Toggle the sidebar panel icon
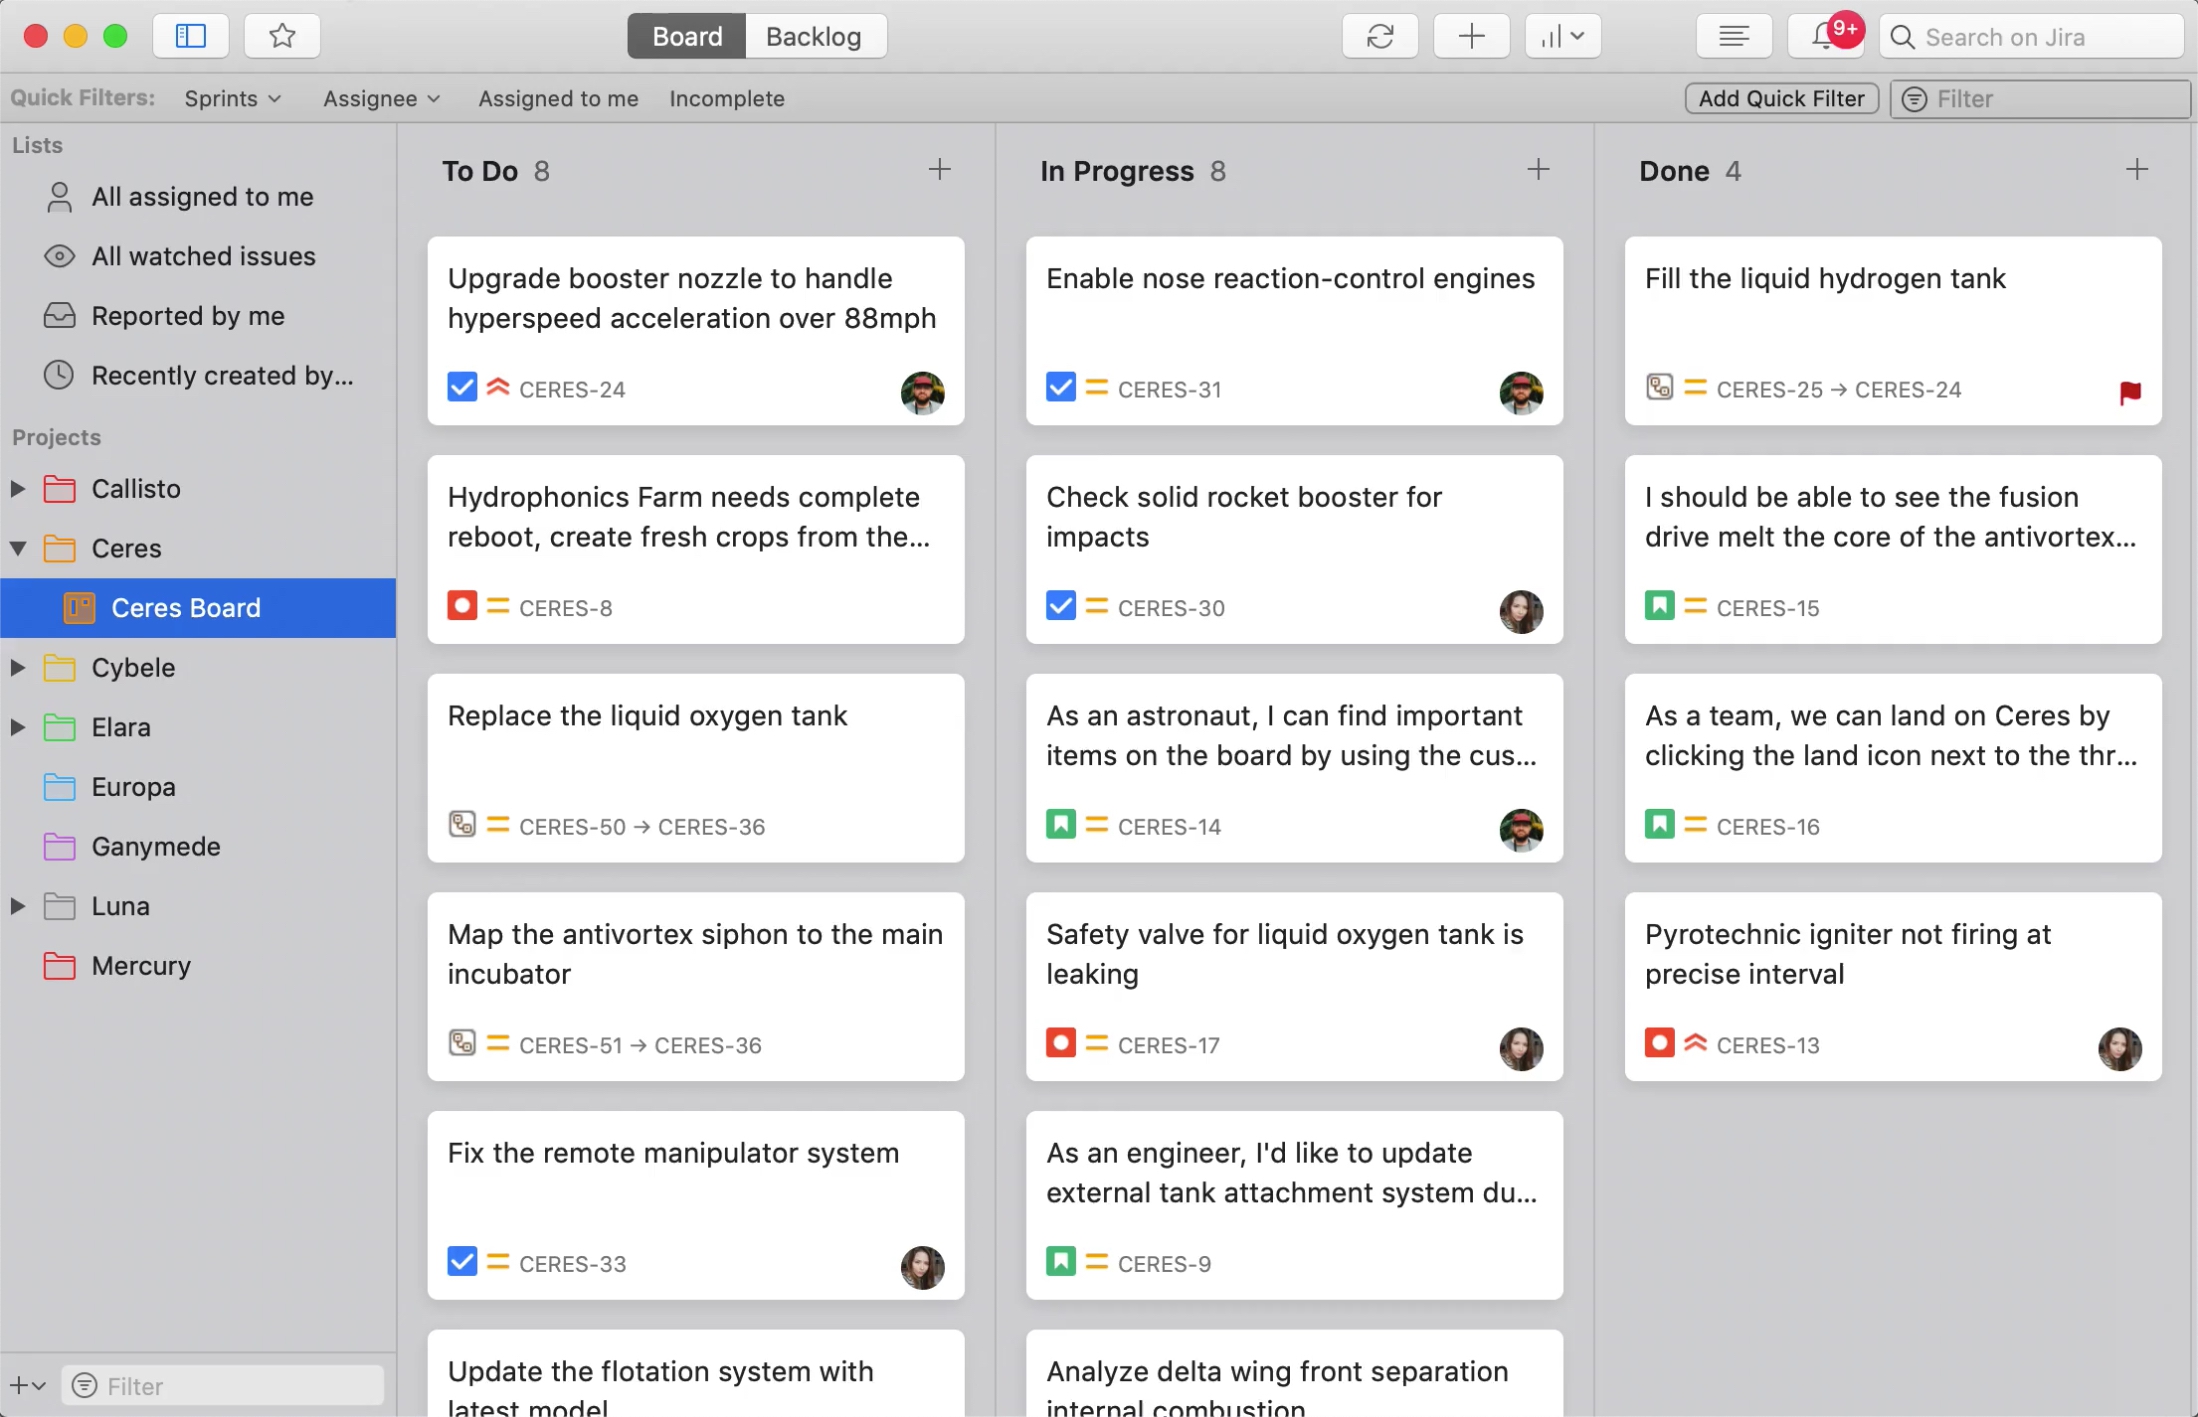This screenshot has height=1417, width=2198. (x=190, y=36)
